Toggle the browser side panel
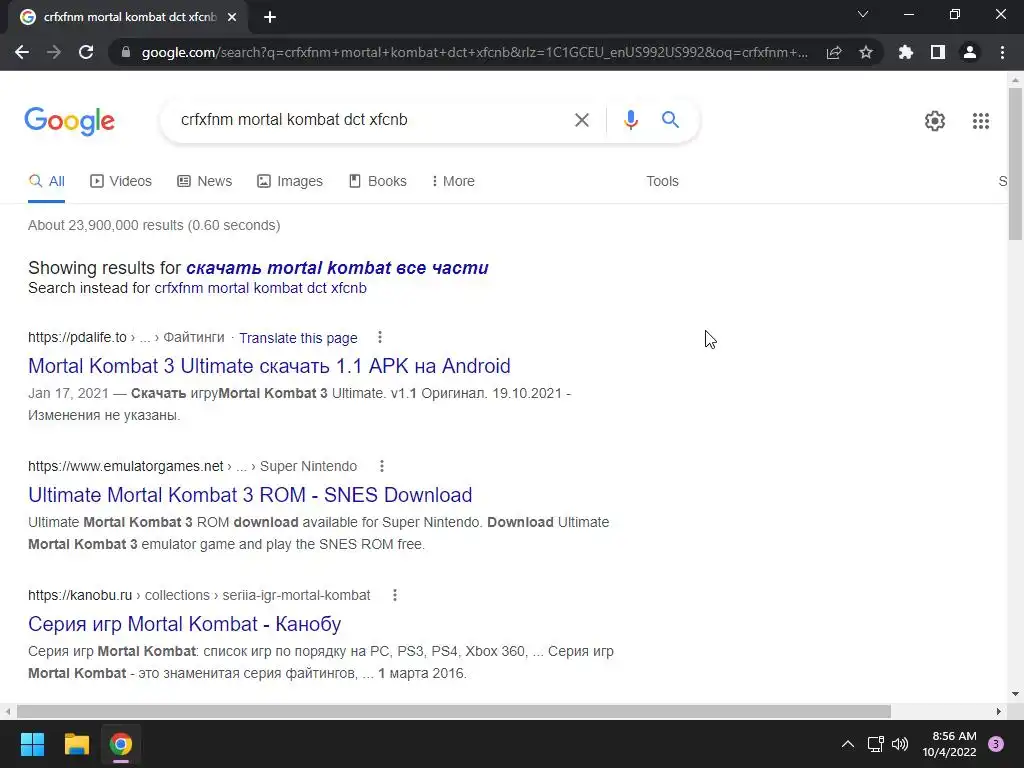Viewport: 1024px width, 768px height. click(x=938, y=52)
